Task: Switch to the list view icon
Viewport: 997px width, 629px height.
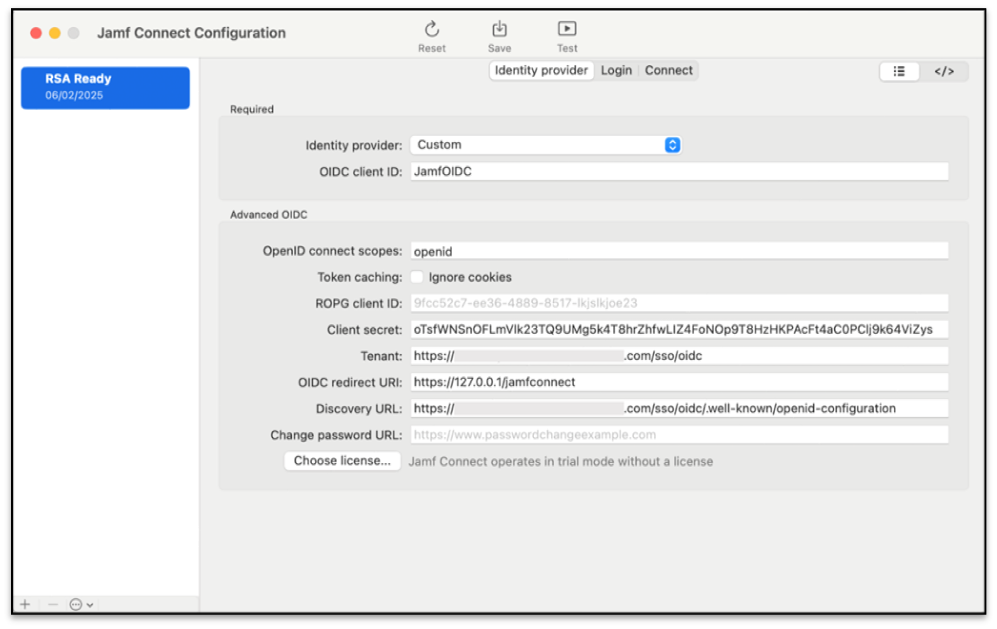Action: (x=897, y=71)
